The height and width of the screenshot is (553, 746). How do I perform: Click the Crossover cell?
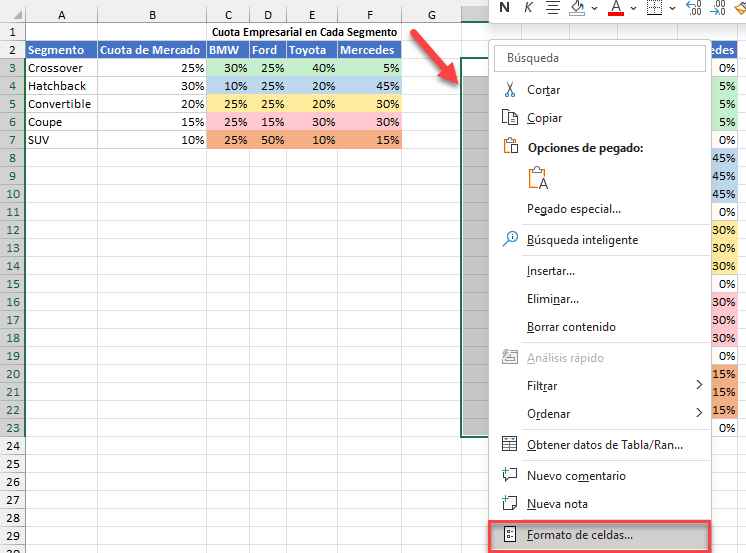click(61, 68)
